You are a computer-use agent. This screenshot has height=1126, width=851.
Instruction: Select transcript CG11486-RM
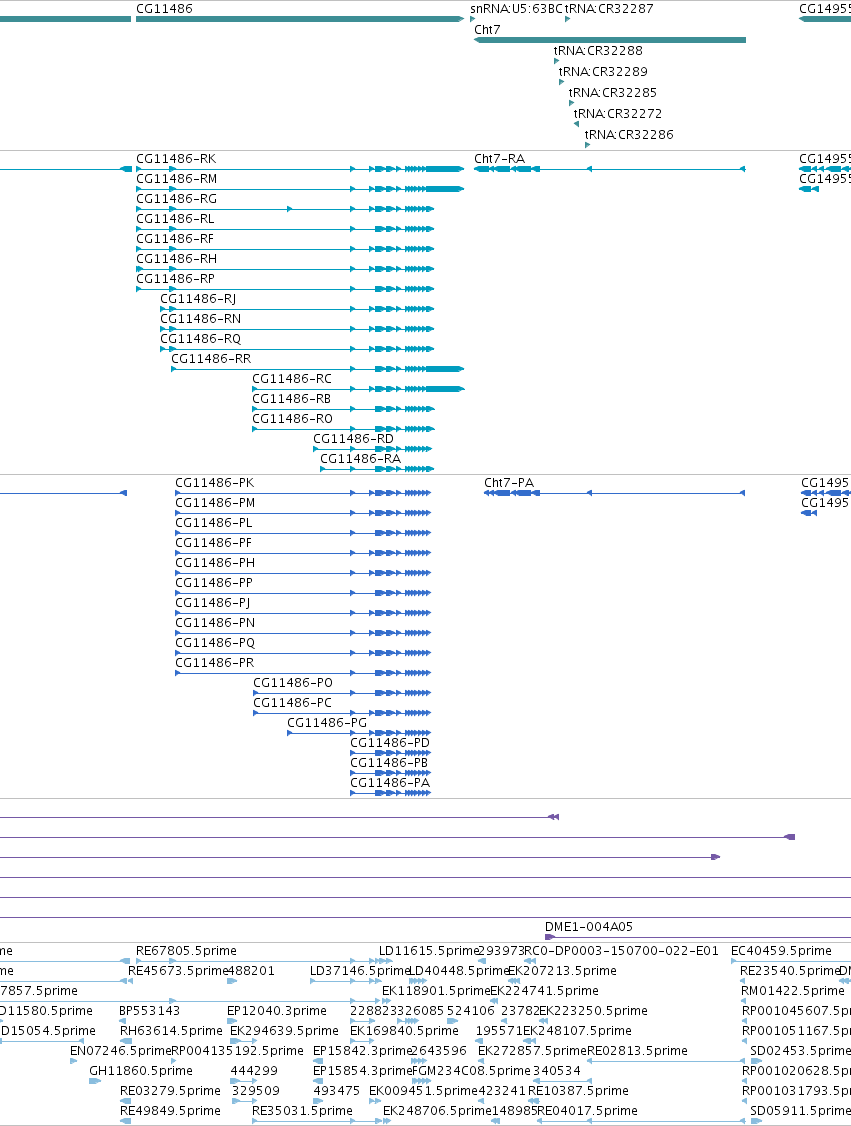click(177, 179)
